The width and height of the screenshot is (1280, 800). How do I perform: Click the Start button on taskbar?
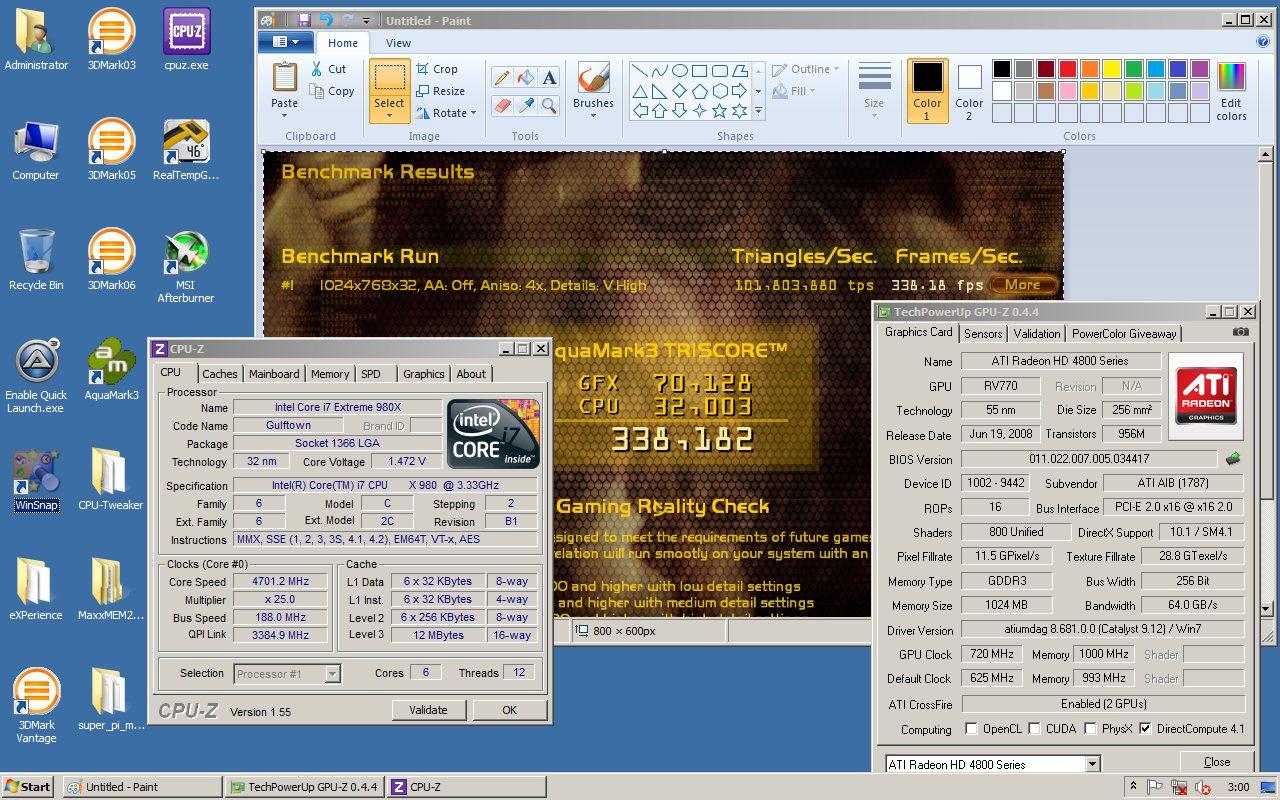tap(28, 787)
